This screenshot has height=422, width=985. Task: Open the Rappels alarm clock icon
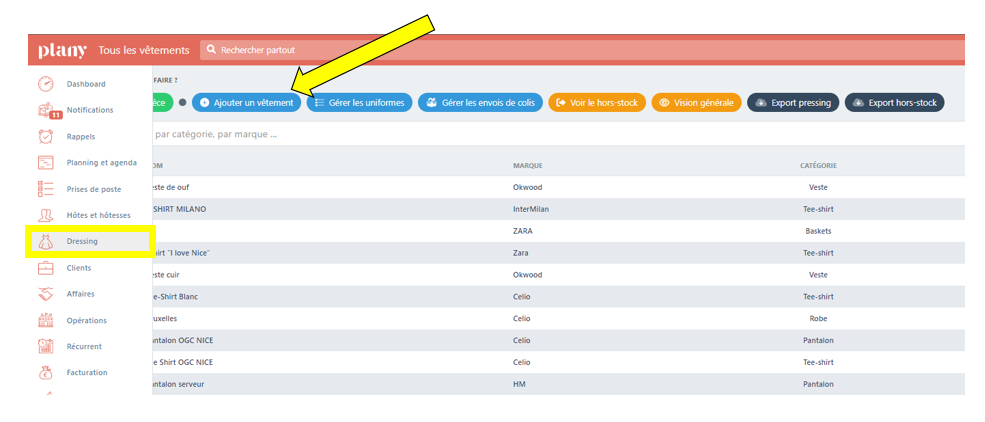click(x=45, y=136)
